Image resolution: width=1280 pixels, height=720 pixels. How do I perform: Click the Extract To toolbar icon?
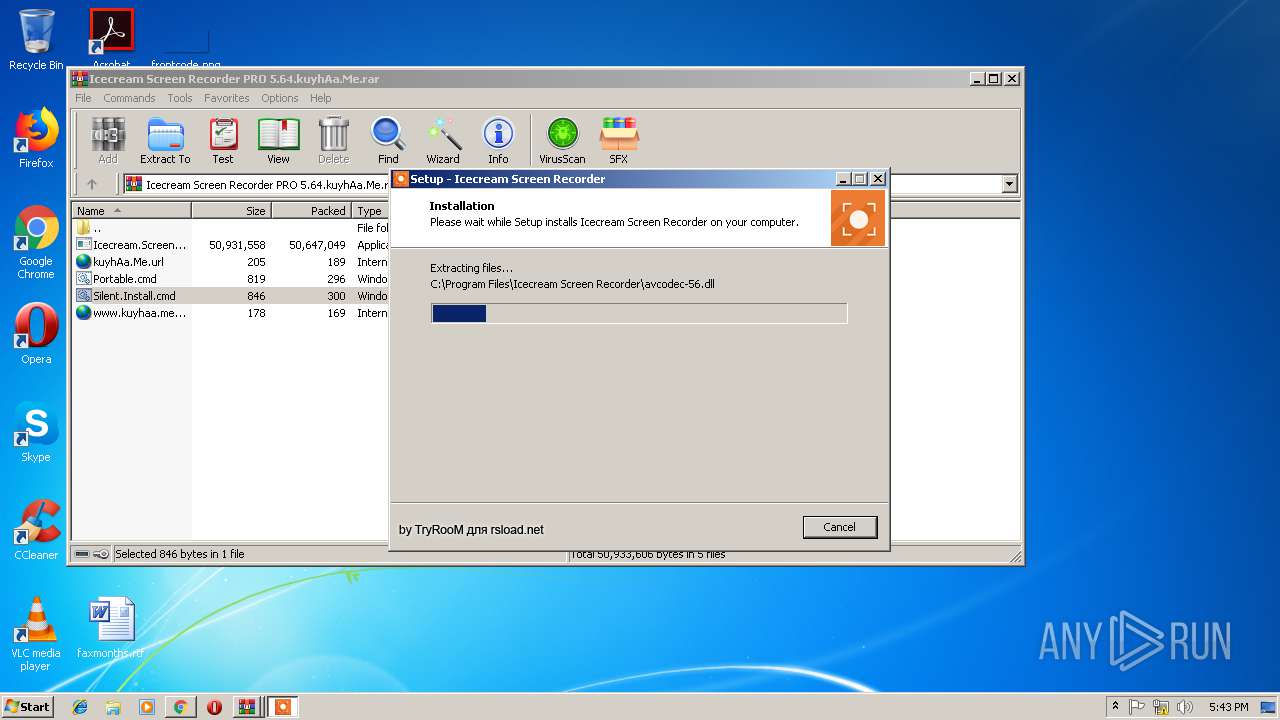[165, 140]
